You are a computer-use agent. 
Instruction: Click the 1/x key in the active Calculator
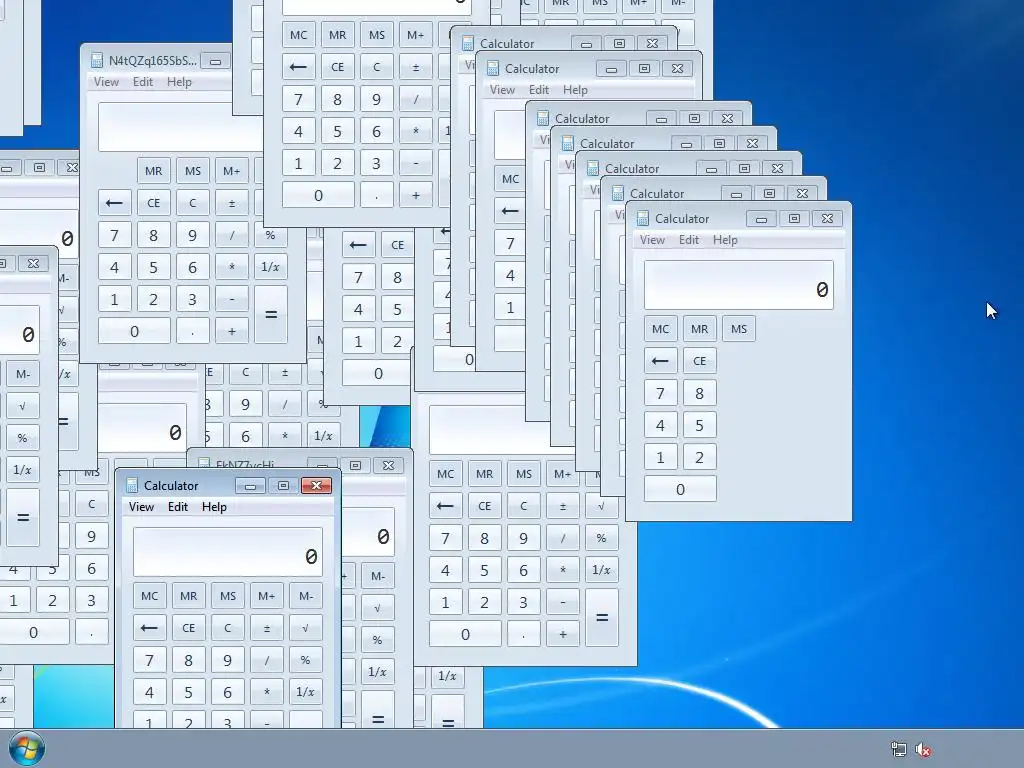[306, 692]
